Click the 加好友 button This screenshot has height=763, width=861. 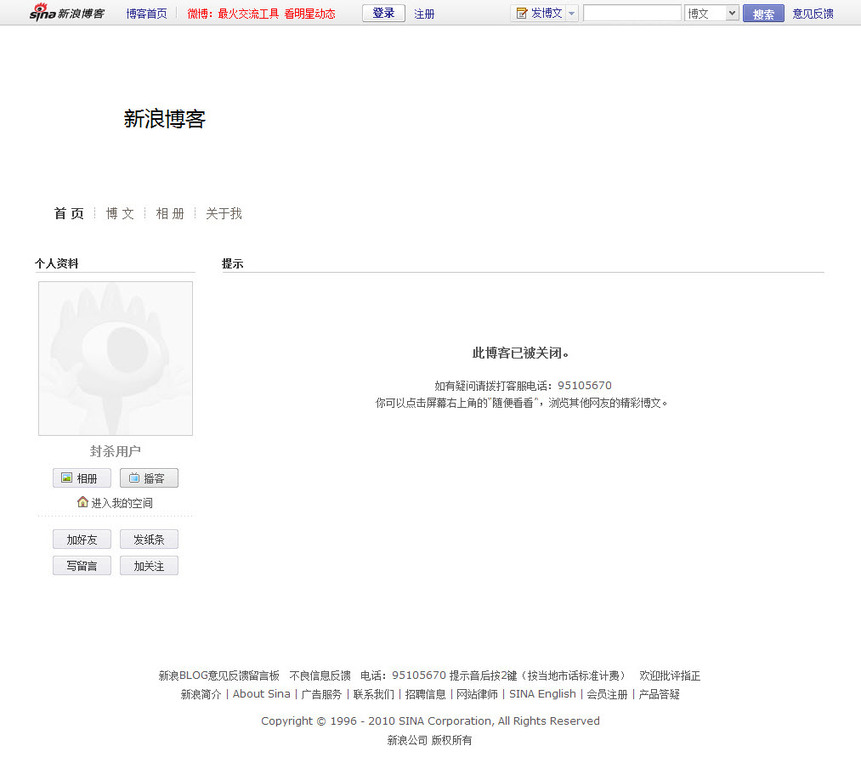(x=82, y=539)
